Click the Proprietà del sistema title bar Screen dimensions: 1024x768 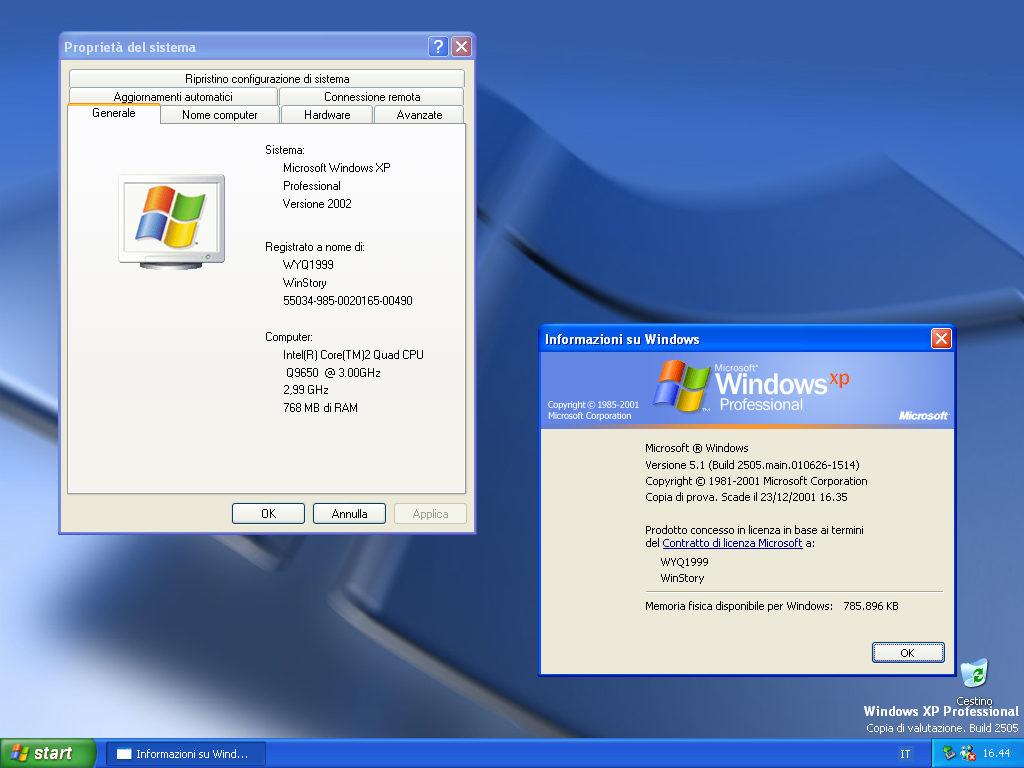(242, 47)
